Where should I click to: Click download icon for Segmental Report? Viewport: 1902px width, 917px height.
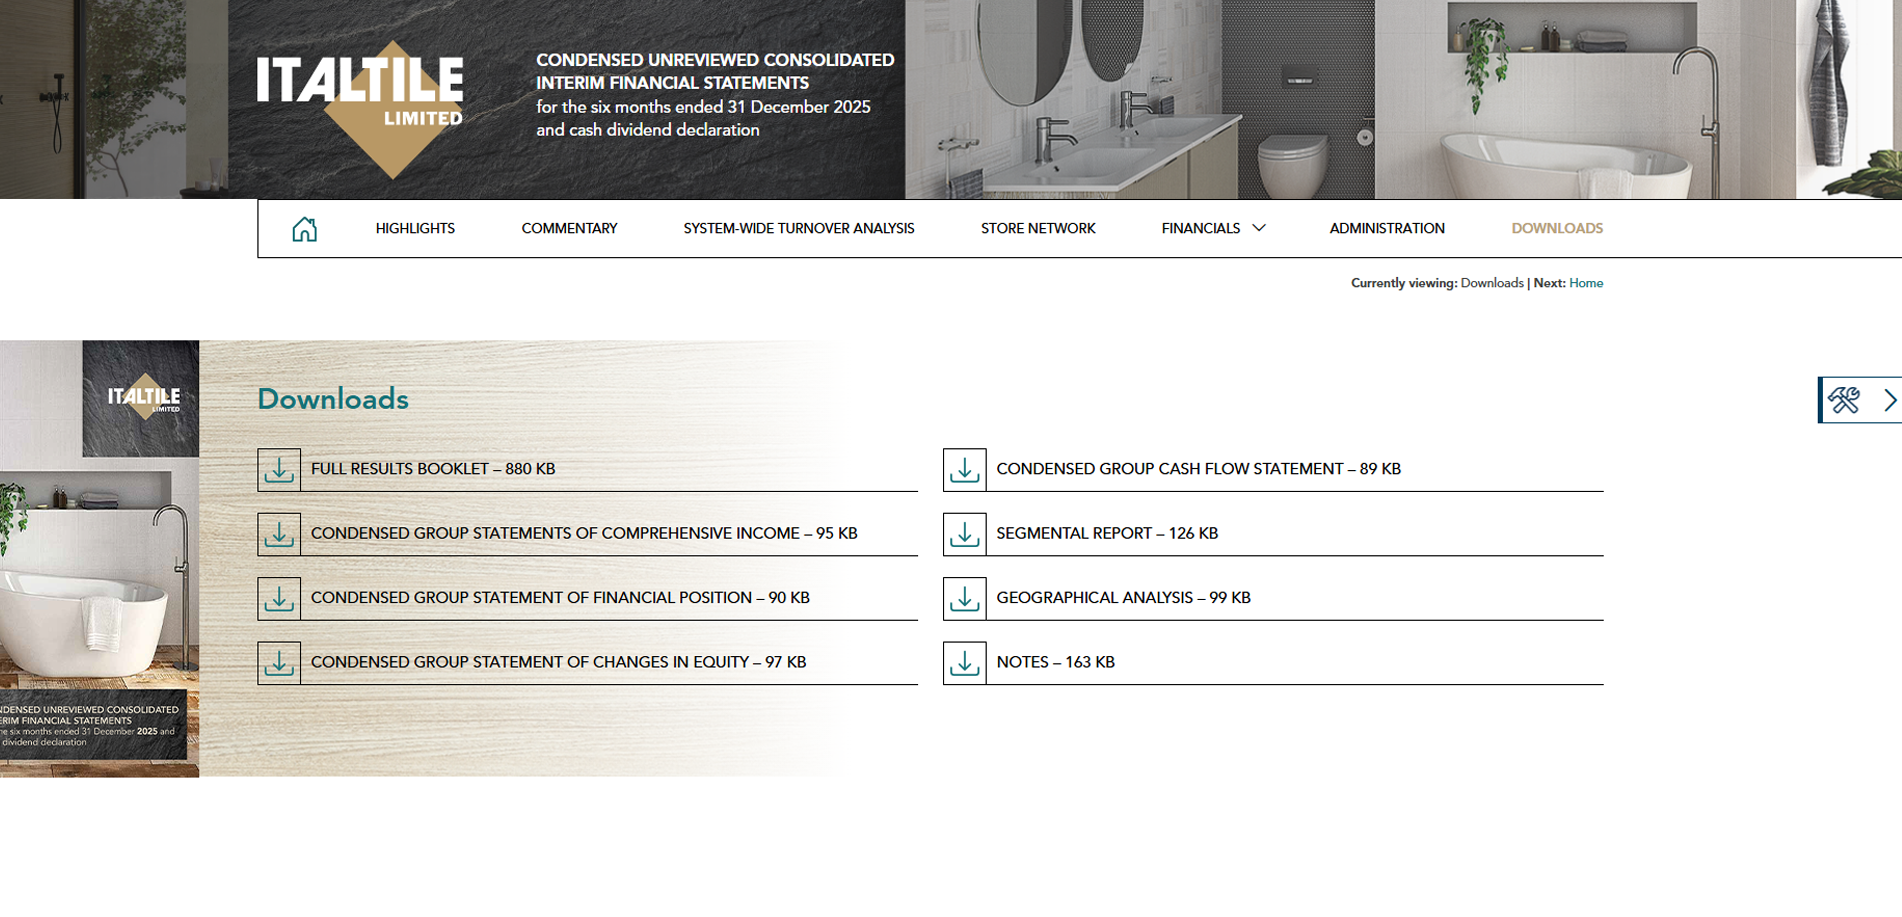(x=965, y=534)
